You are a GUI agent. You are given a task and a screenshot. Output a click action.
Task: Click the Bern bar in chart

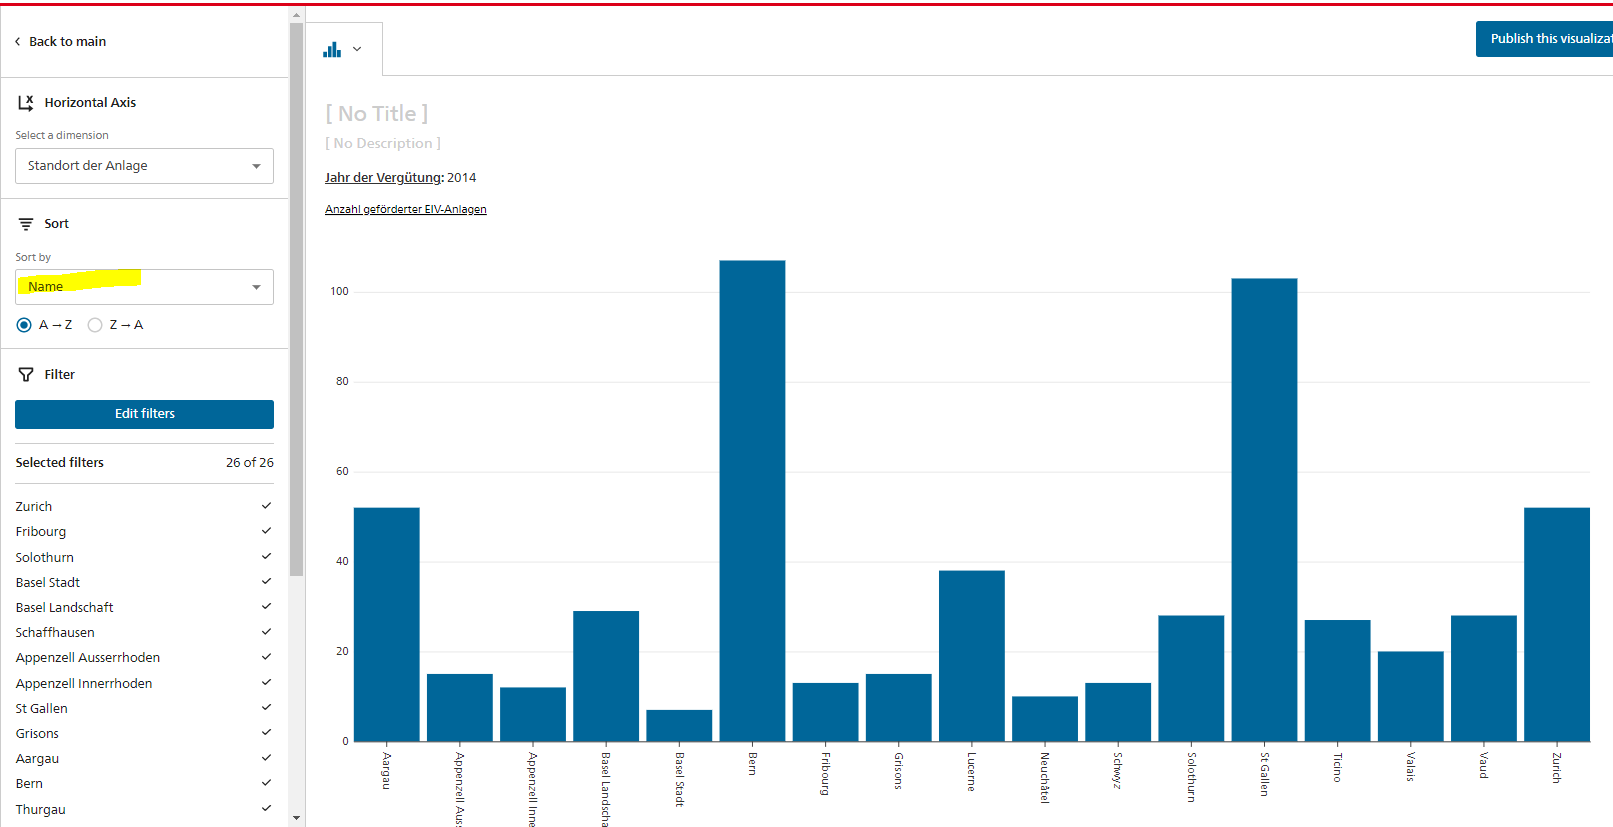pyautogui.click(x=752, y=501)
